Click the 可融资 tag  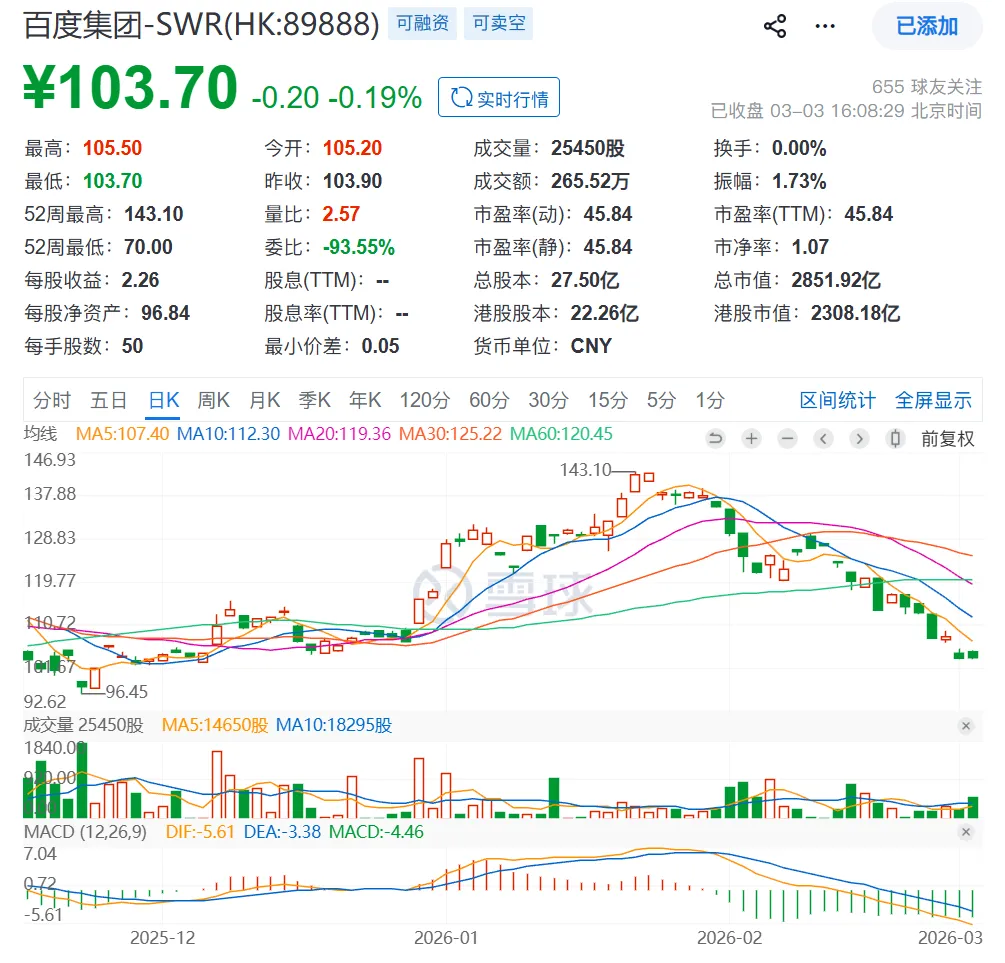tap(422, 24)
